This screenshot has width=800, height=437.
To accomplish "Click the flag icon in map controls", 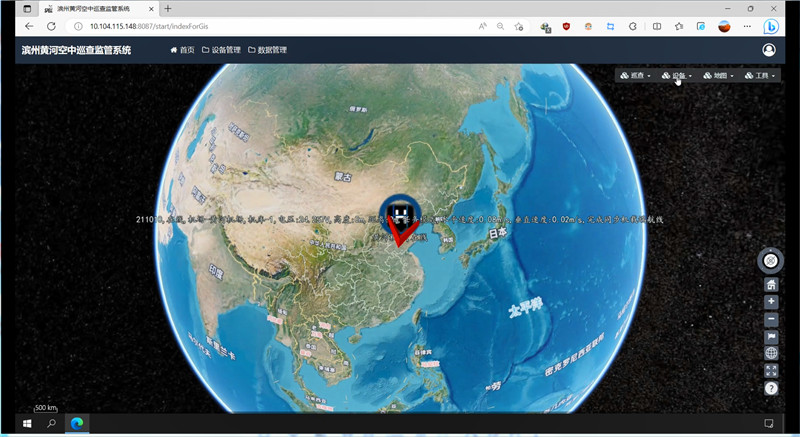I will pos(771,337).
